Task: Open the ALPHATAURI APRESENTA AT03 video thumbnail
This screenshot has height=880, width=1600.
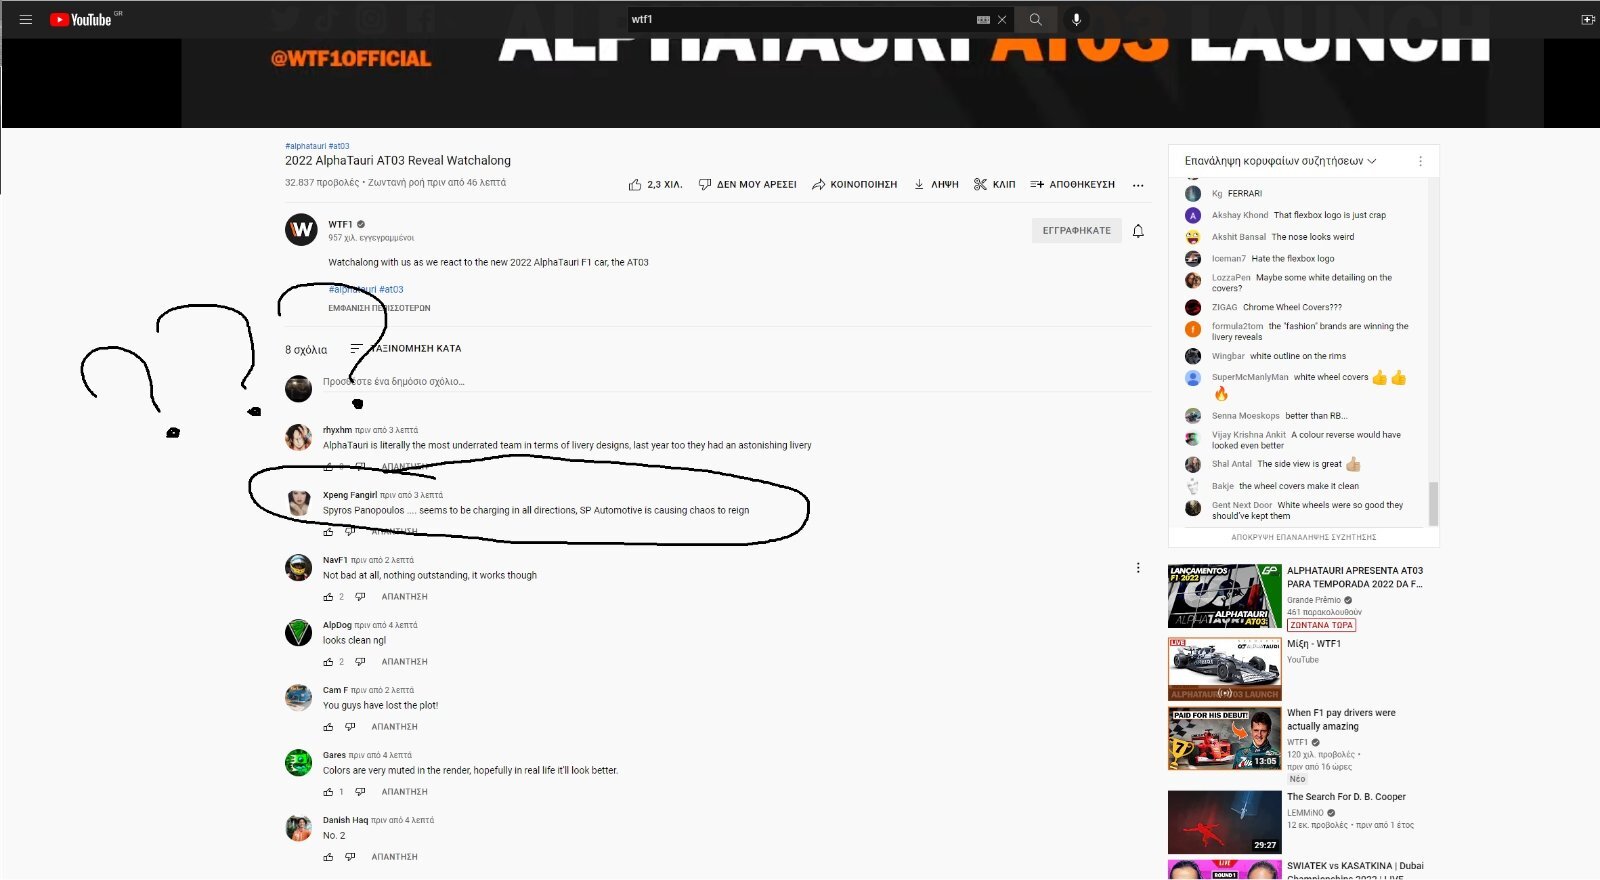Action: [1224, 596]
